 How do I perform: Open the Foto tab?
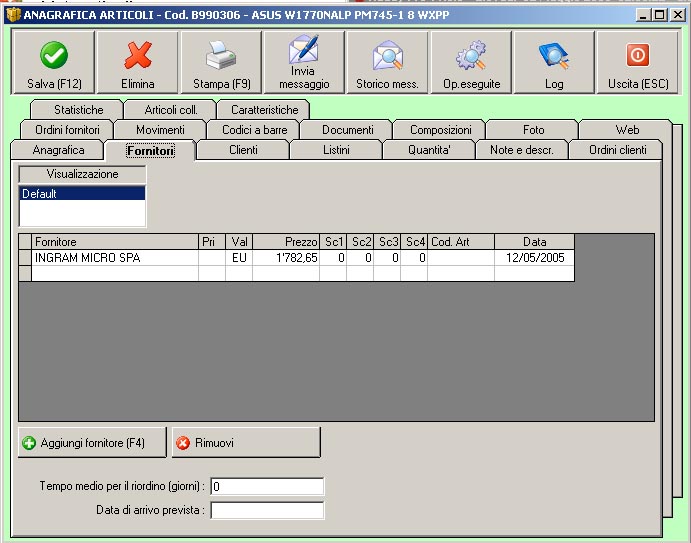pyautogui.click(x=533, y=130)
